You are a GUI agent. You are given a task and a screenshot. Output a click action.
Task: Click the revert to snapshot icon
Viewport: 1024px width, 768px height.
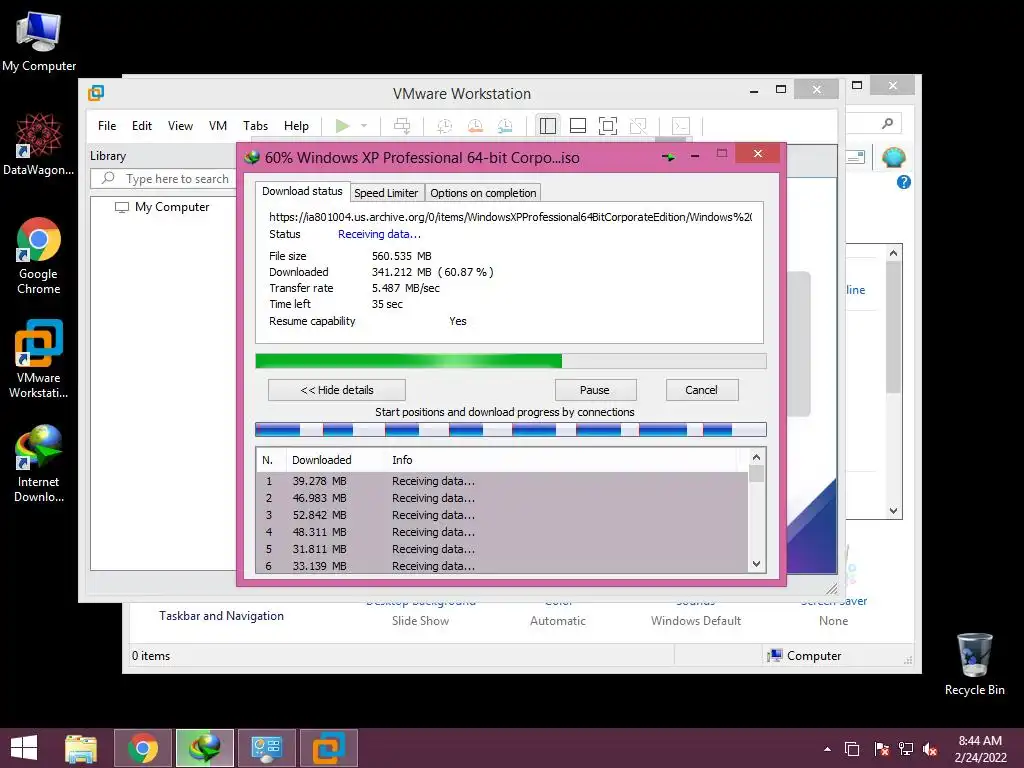point(475,125)
